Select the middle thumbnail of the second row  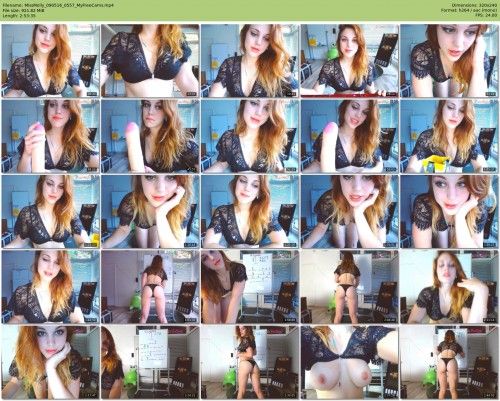click(x=250, y=136)
